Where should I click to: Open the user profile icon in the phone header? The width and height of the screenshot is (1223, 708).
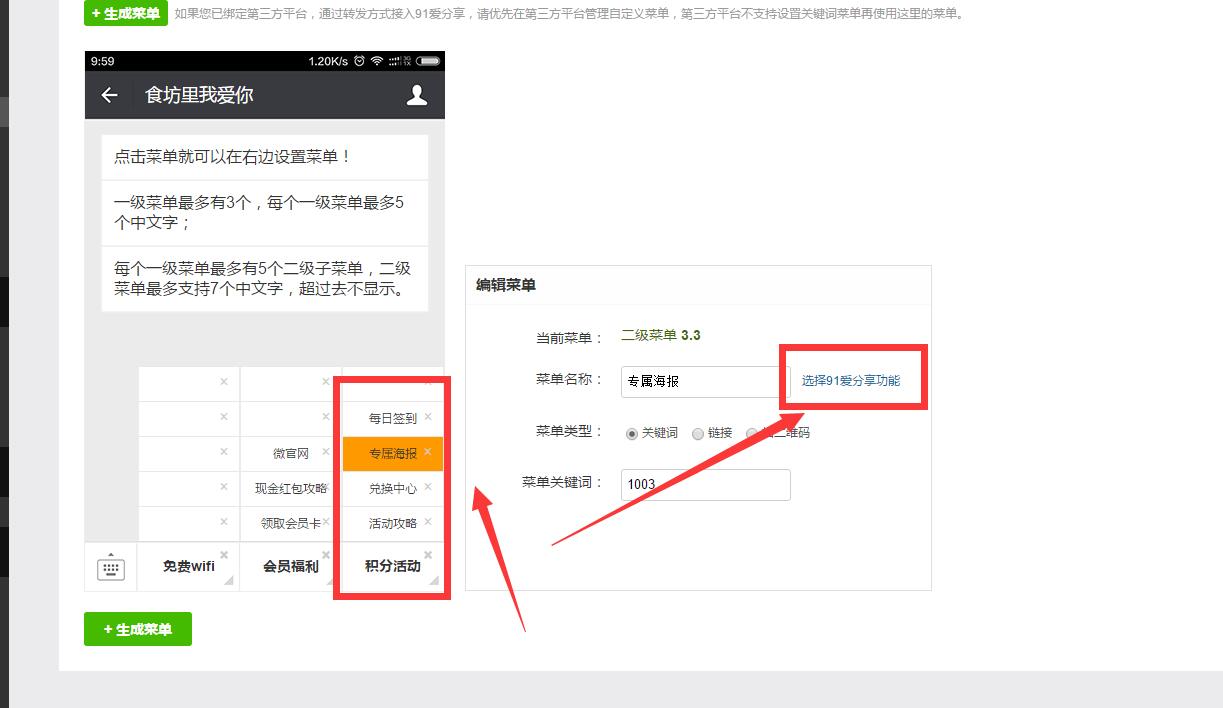(x=417, y=95)
